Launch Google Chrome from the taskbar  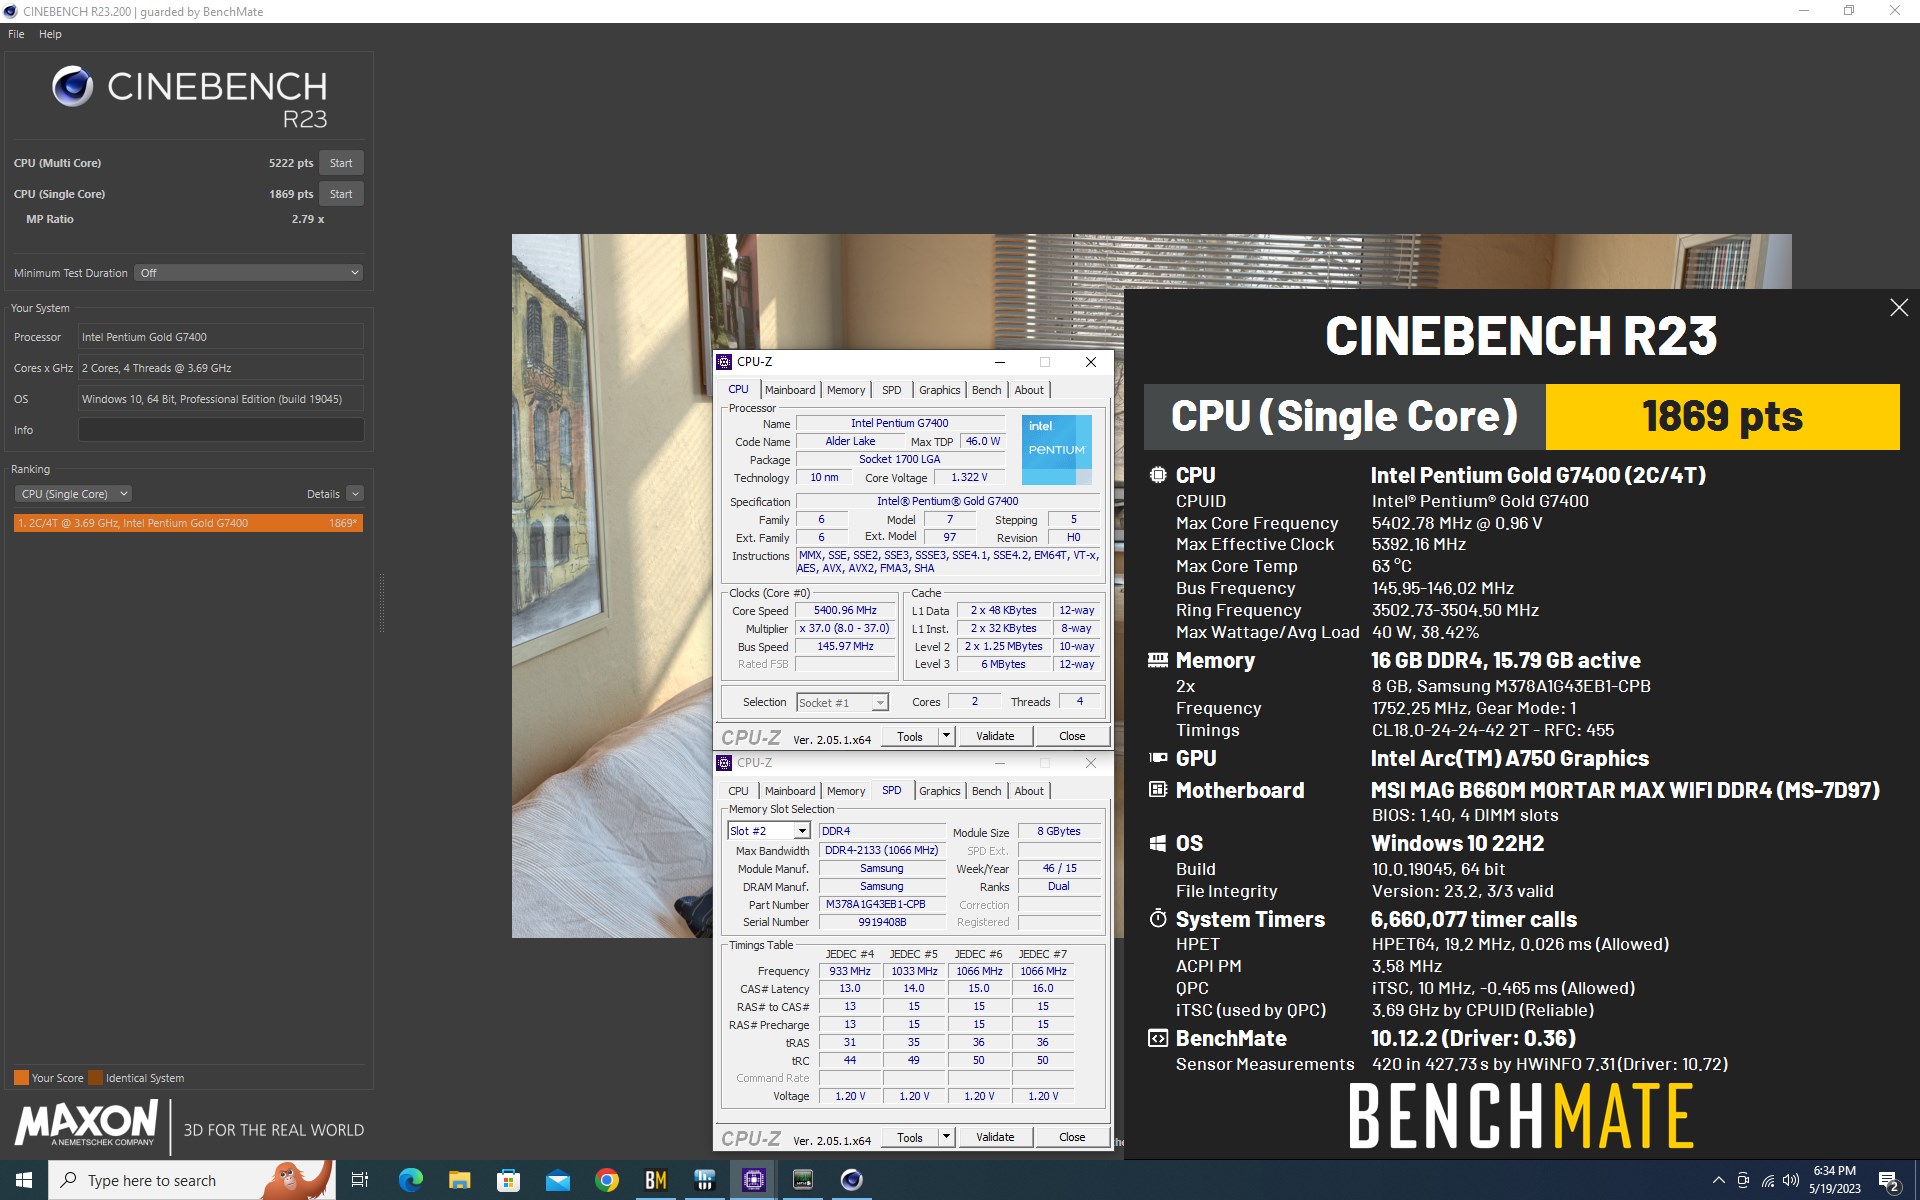(x=607, y=1180)
